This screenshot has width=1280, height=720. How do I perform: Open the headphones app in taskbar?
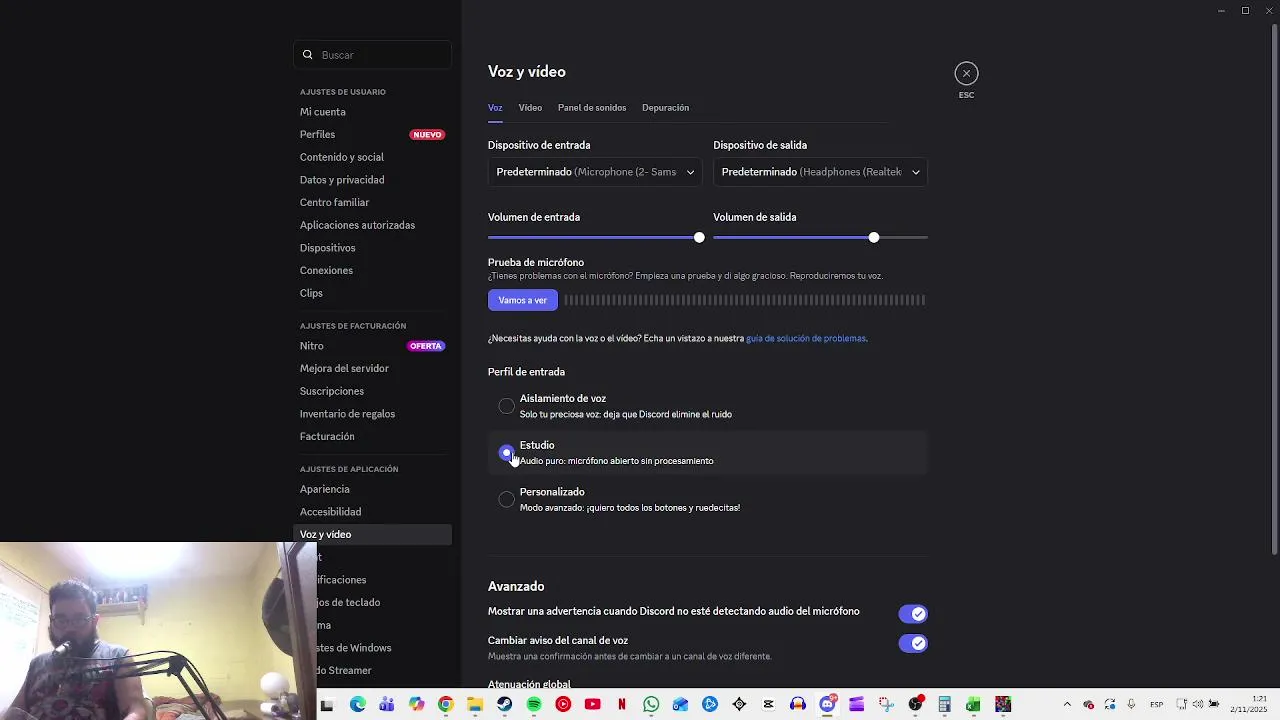point(798,705)
